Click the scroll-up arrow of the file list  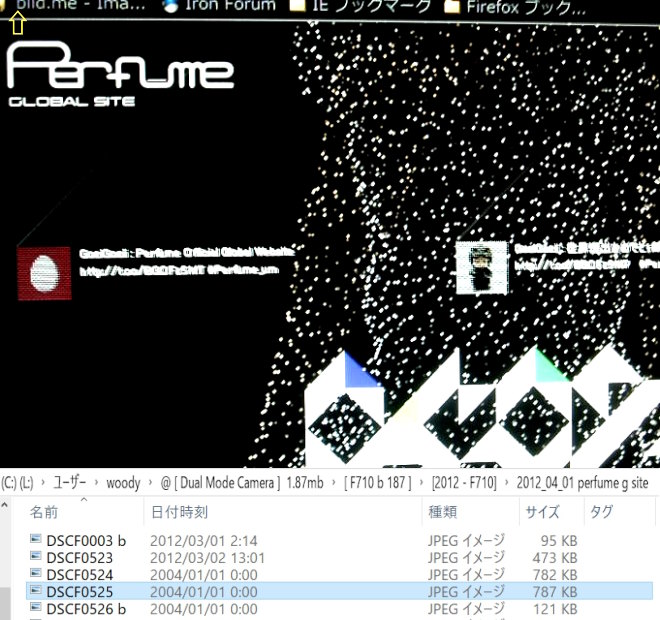[x=5, y=504]
